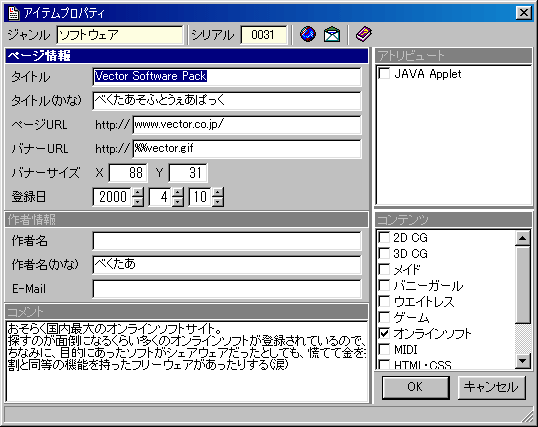Click the OK button
This screenshot has width=538, height=427.
pos(416,387)
